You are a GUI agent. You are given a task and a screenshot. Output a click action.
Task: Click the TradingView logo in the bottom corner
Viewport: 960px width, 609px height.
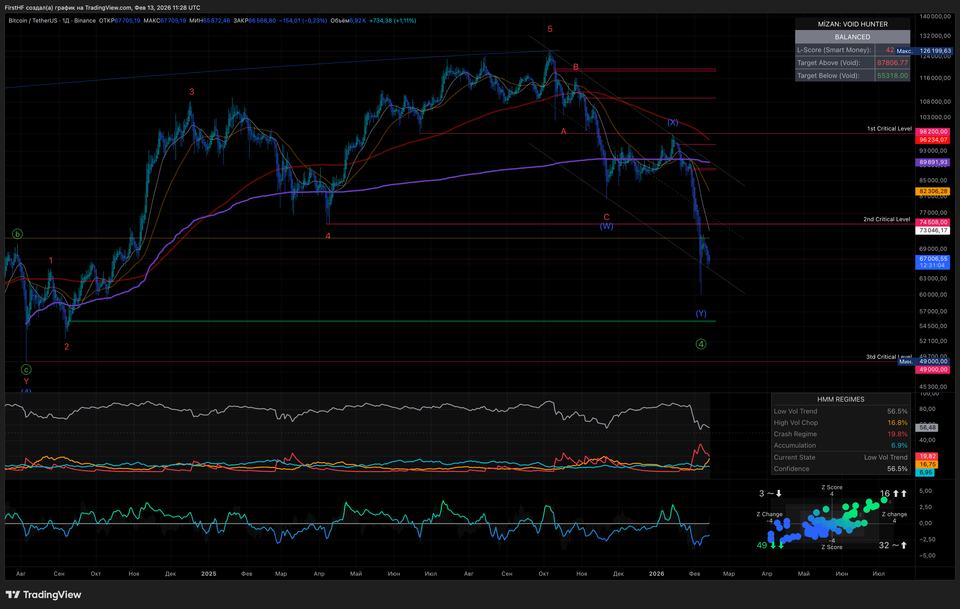point(44,594)
